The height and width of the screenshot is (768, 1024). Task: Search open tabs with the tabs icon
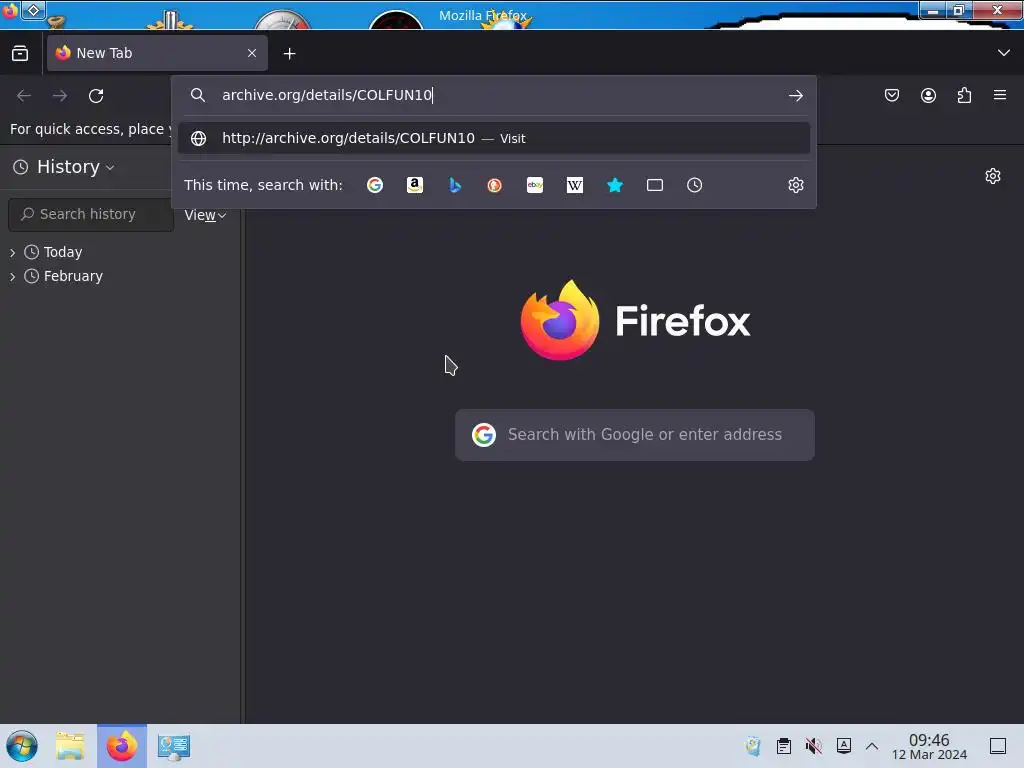(x=655, y=185)
